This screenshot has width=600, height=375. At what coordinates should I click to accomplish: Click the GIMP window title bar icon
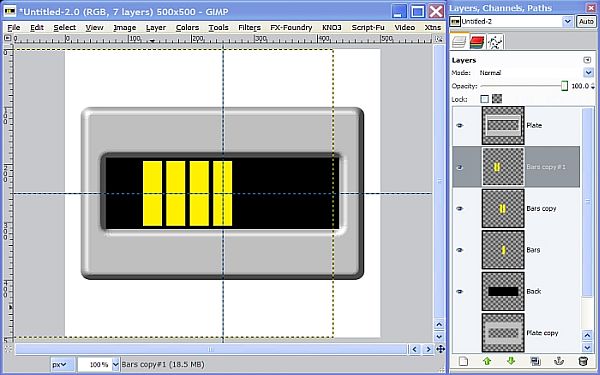[9, 11]
